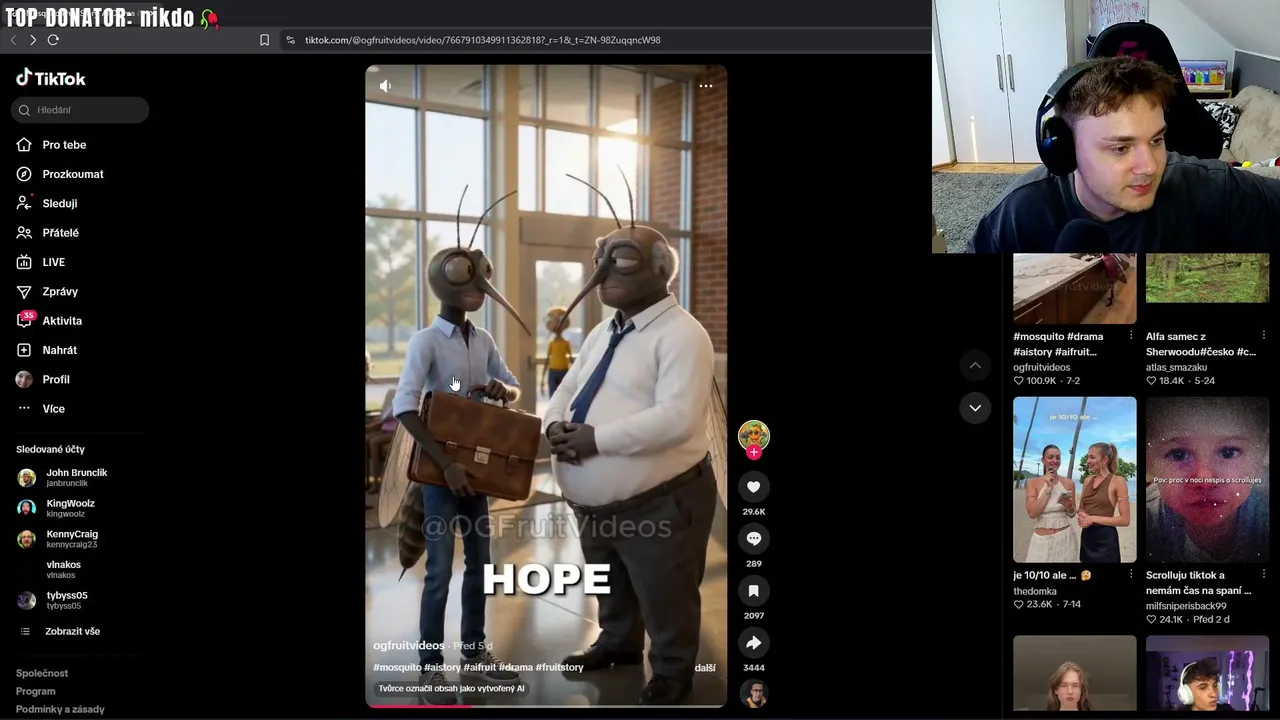Open ogfruitvideos profile in the recommendations list
The height and width of the screenshot is (720, 1280).
point(1041,367)
